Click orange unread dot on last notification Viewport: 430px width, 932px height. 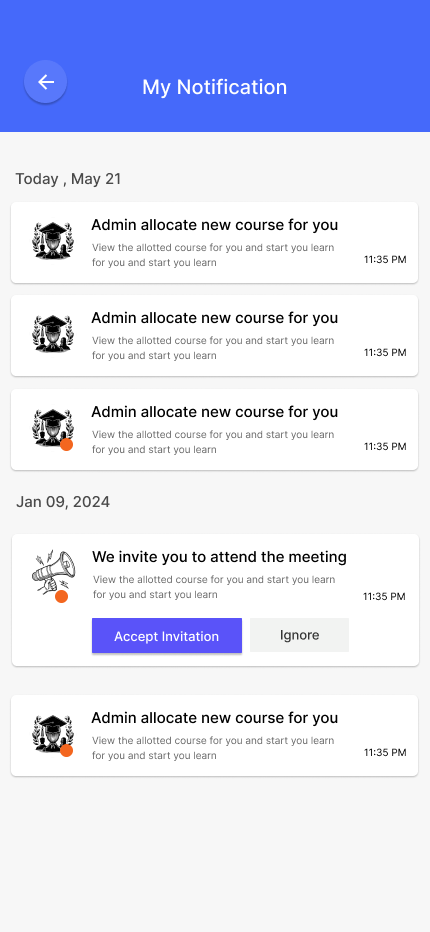(x=67, y=751)
